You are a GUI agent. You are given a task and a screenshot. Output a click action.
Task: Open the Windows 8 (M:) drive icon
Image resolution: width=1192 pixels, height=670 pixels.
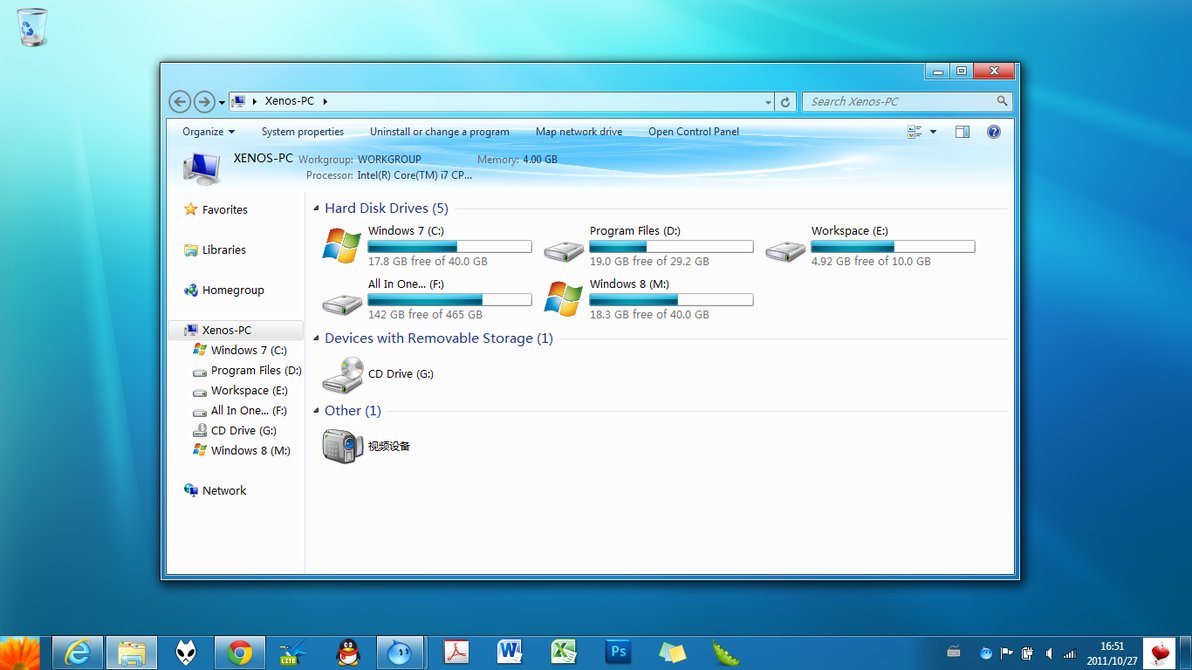click(564, 299)
